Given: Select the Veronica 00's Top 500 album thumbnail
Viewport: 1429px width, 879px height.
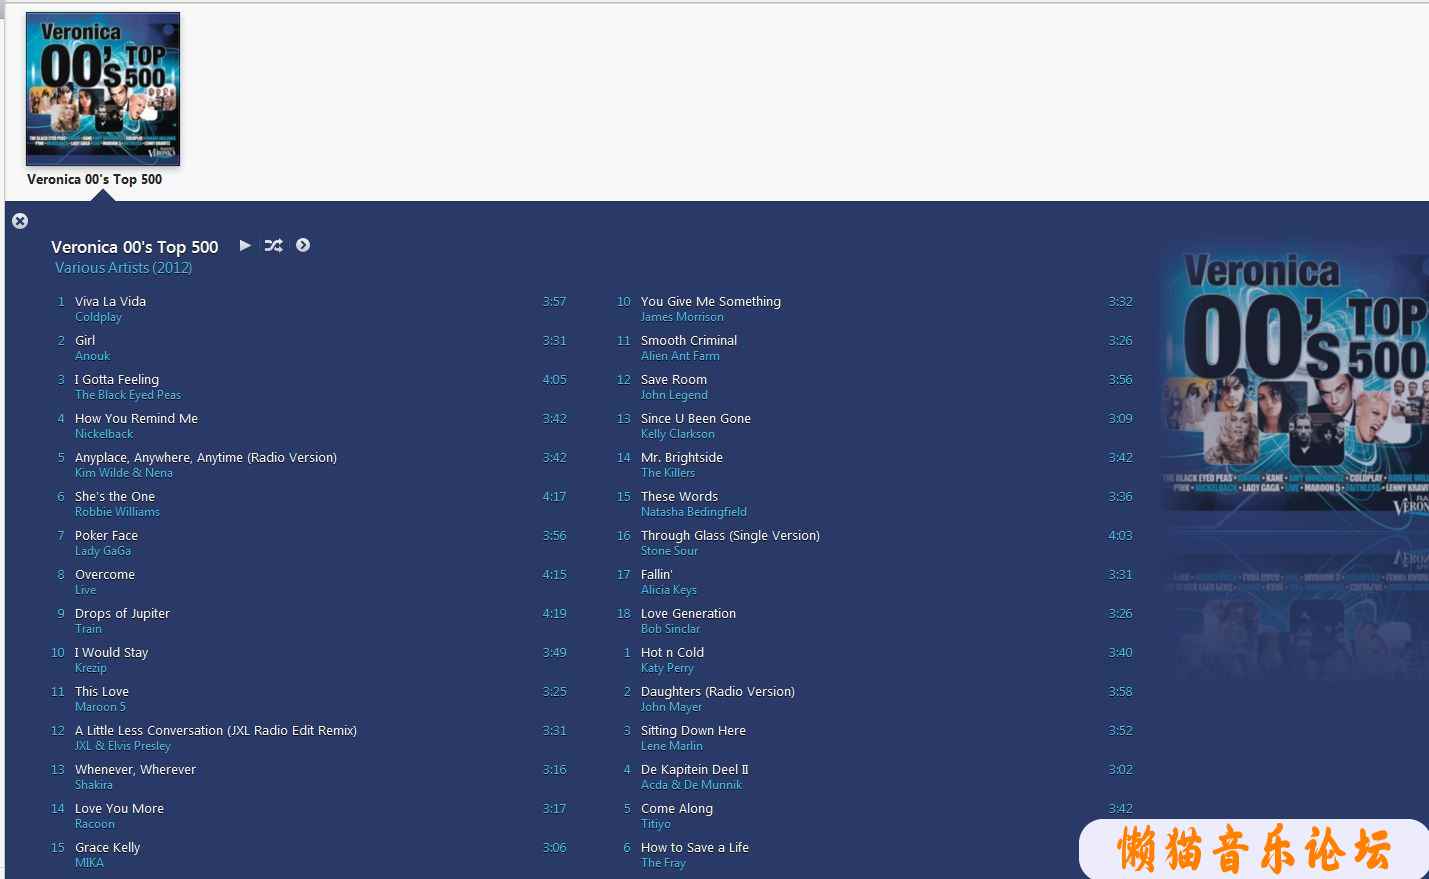Looking at the screenshot, I should click(x=103, y=89).
